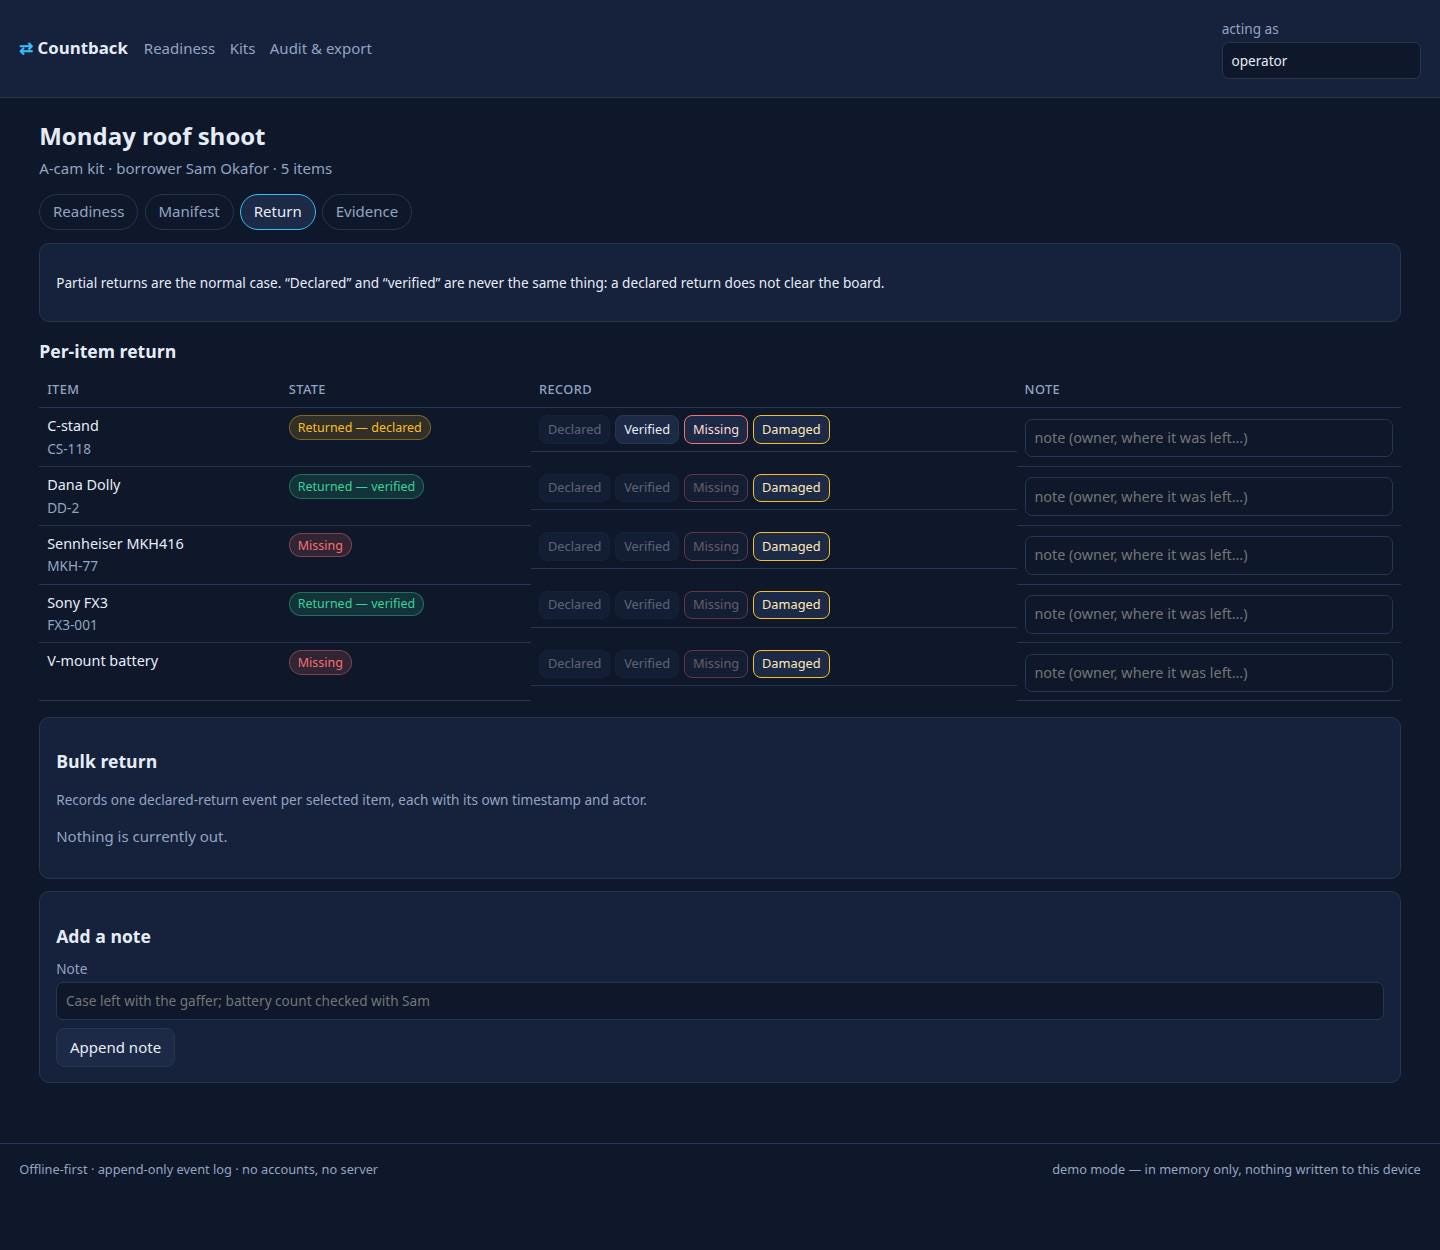The image size is (1440, 1250).
Task: Mark C-stand as Verified
Action: 647,430
